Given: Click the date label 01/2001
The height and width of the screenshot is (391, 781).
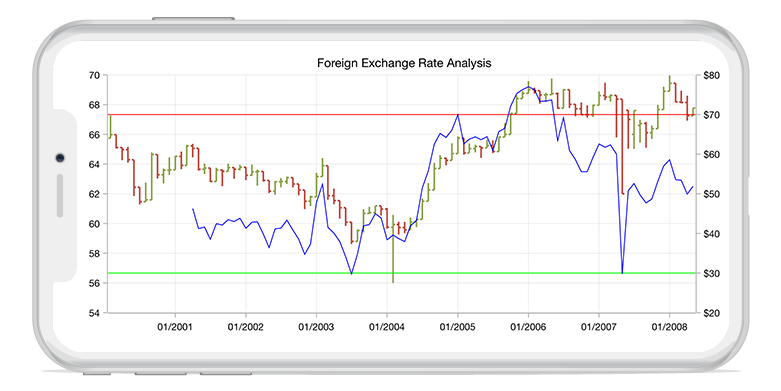Looking at the screenshot, I should (x=175, y=327).
